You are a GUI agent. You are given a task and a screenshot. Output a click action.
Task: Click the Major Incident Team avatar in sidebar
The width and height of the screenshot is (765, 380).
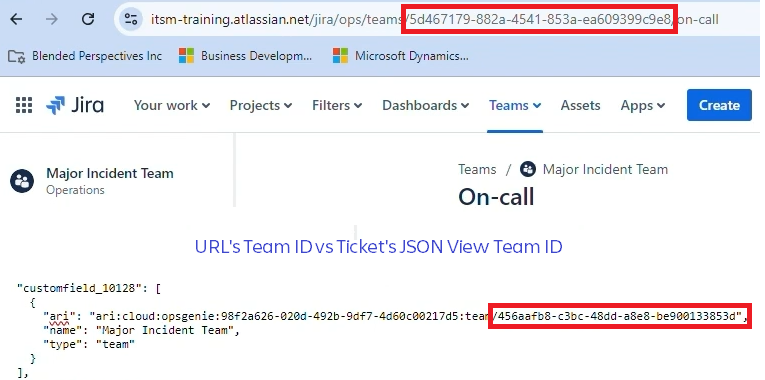click(x=22, y=181)
